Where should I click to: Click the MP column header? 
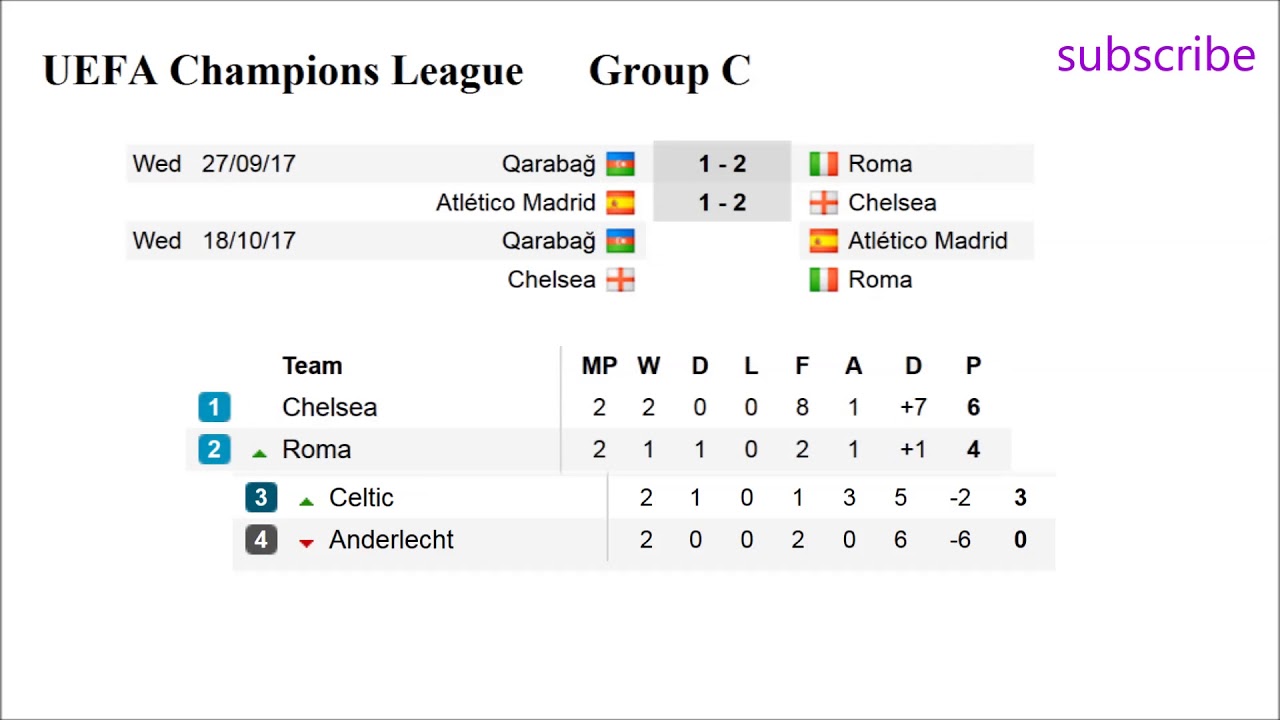point(599,366)
